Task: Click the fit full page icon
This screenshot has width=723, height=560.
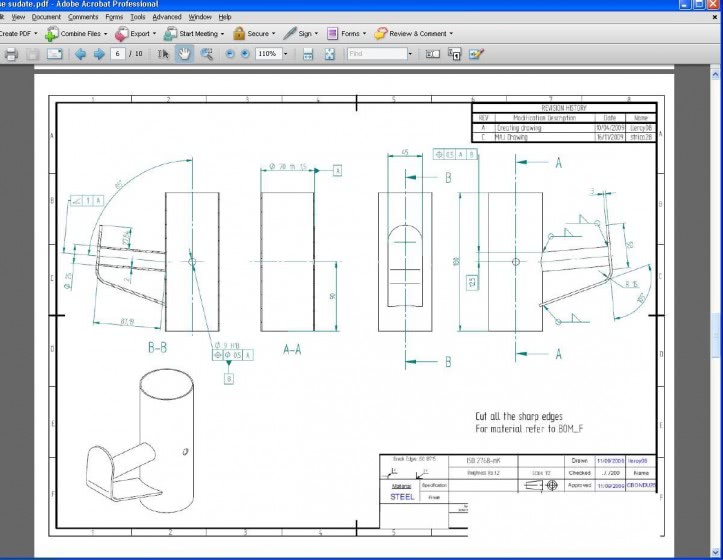Action: coord(330,54)
